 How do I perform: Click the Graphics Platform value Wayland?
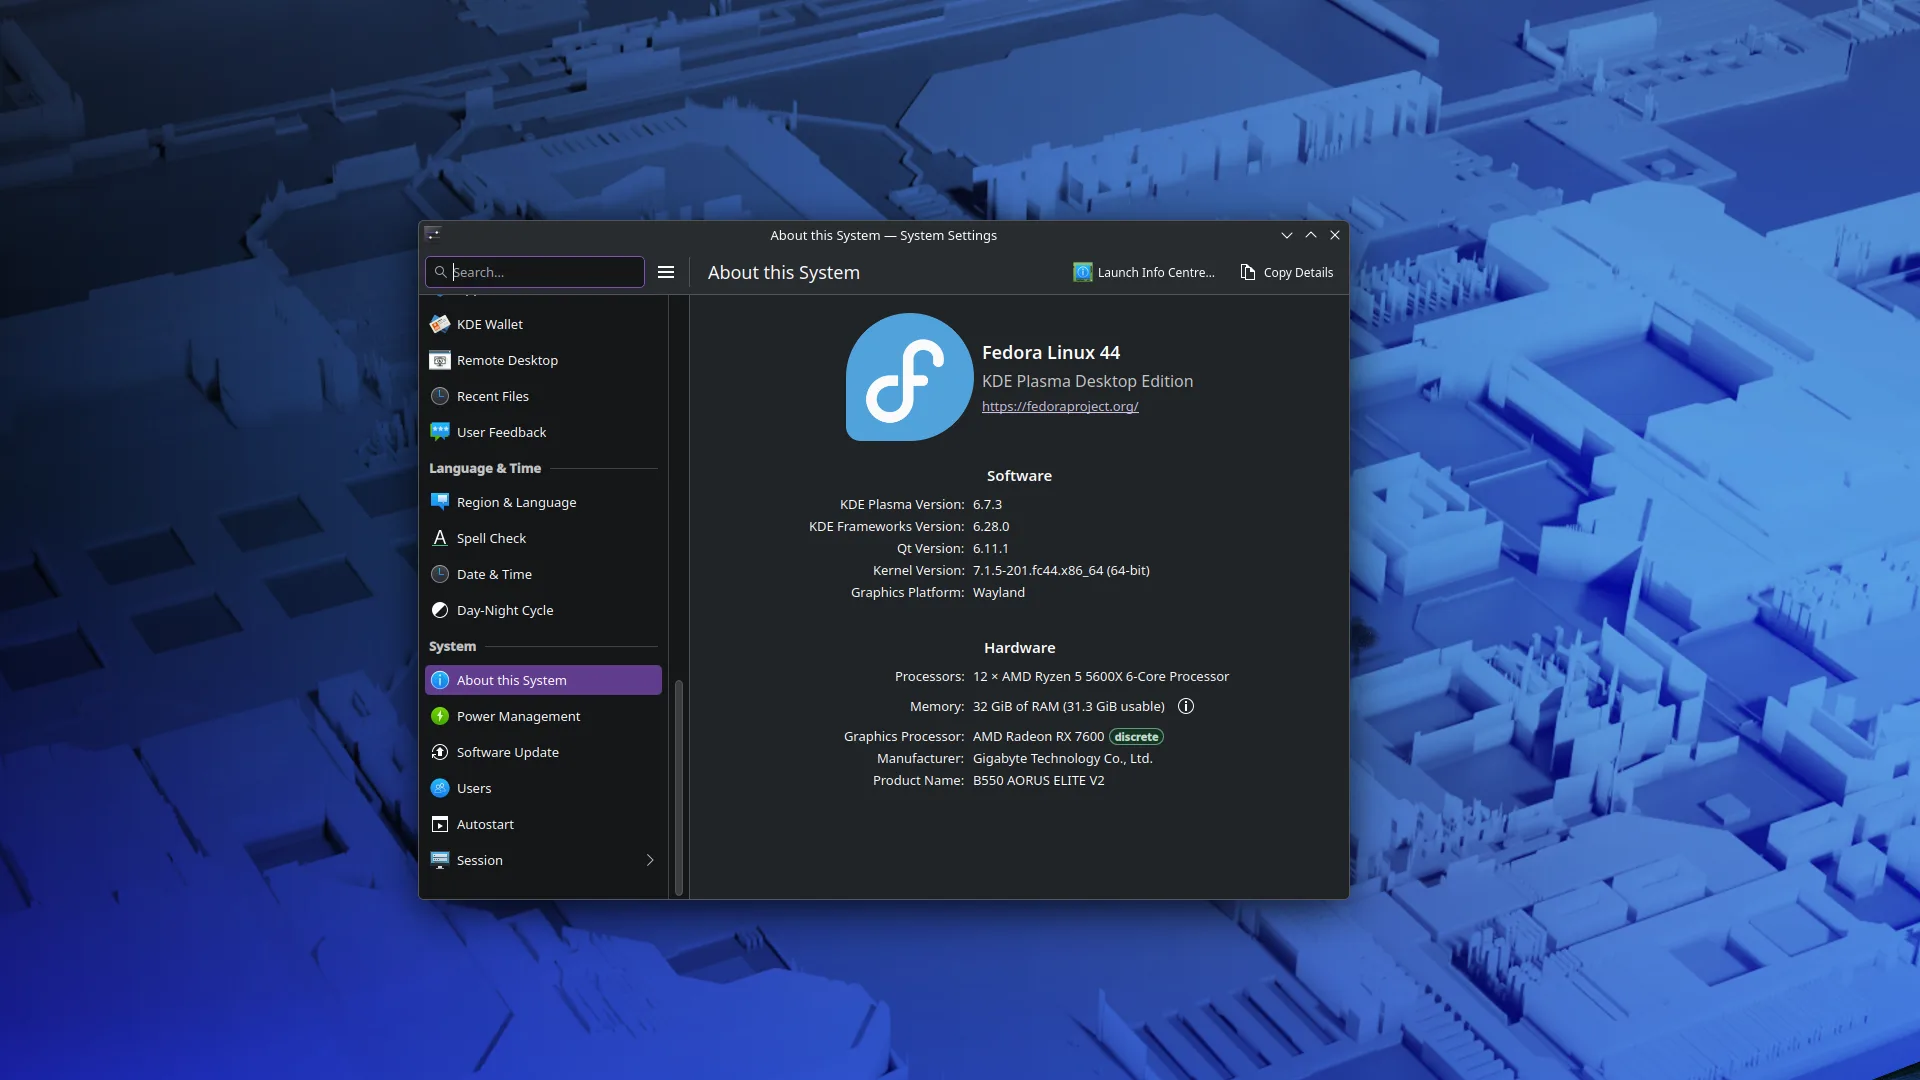pos(999,592)
